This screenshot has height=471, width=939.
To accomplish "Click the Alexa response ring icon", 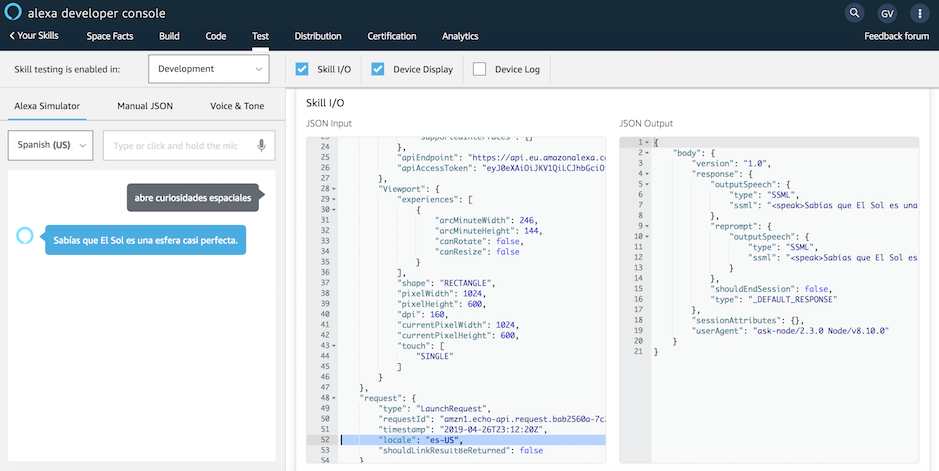I will click(25, 236).
